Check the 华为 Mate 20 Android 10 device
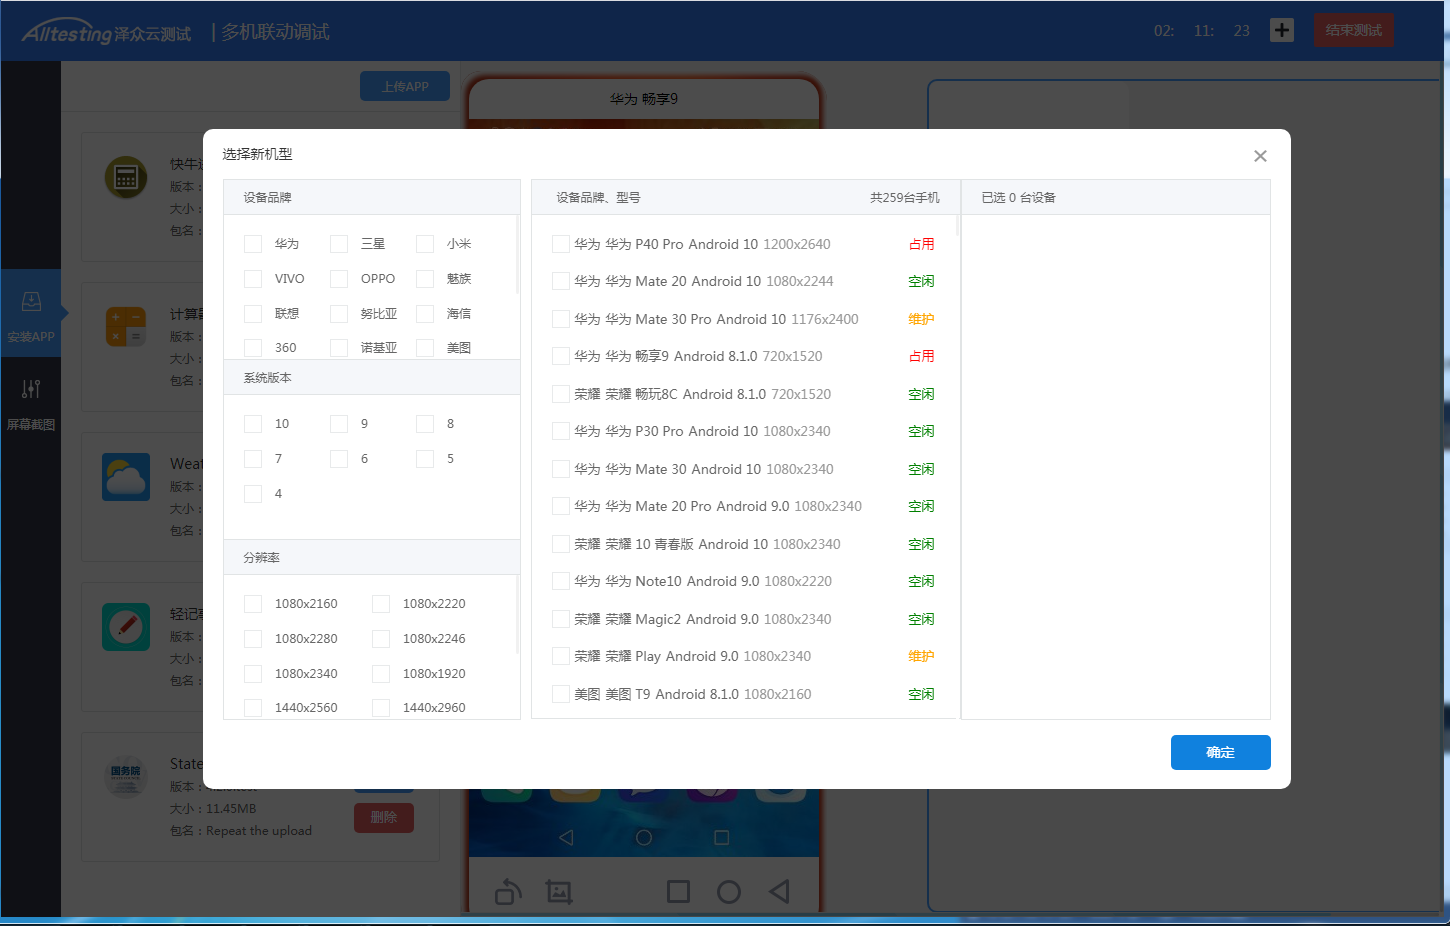 [561, 282]
